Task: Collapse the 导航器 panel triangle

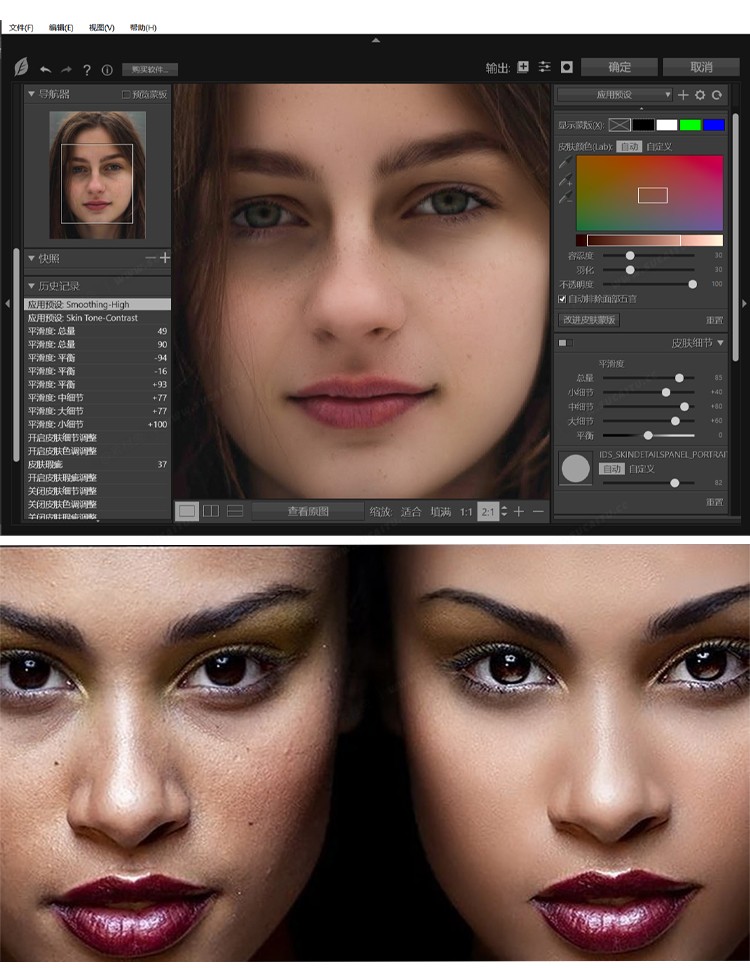Action: click(x=31, y=94)
